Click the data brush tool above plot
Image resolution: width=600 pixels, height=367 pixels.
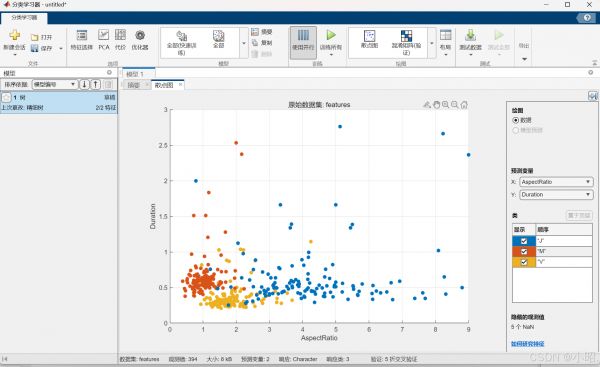(427, 104)
